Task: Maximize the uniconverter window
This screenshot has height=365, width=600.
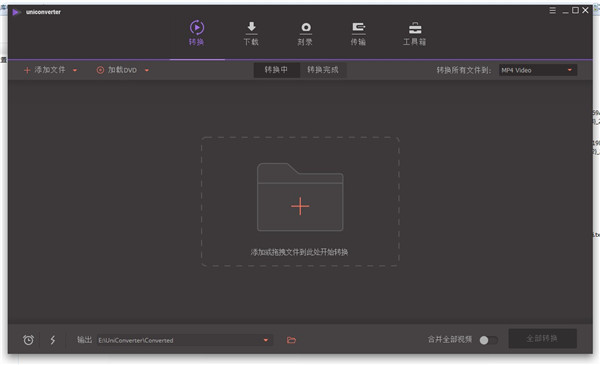Action: 575,10
